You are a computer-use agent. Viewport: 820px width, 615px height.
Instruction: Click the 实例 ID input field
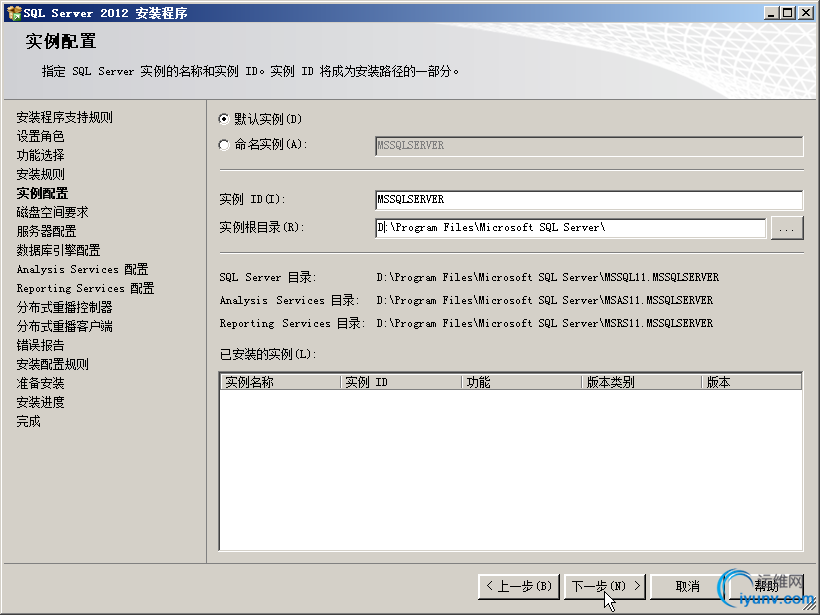pos(589,200)
